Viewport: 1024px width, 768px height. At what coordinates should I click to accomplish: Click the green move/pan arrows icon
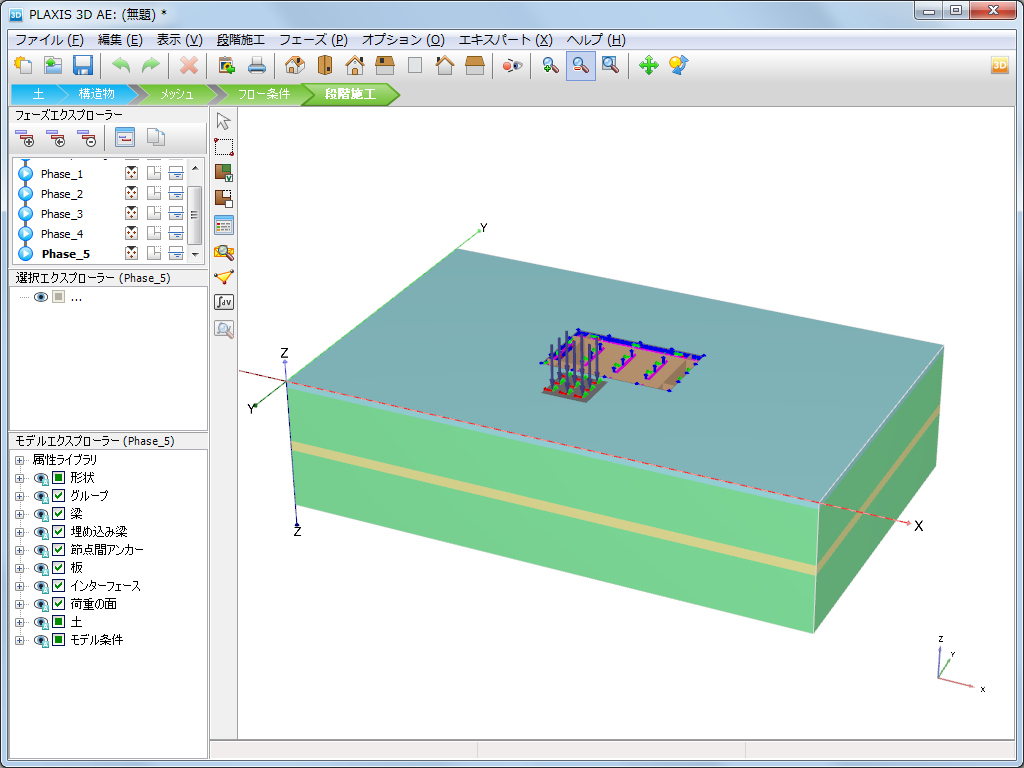point(648,66)
